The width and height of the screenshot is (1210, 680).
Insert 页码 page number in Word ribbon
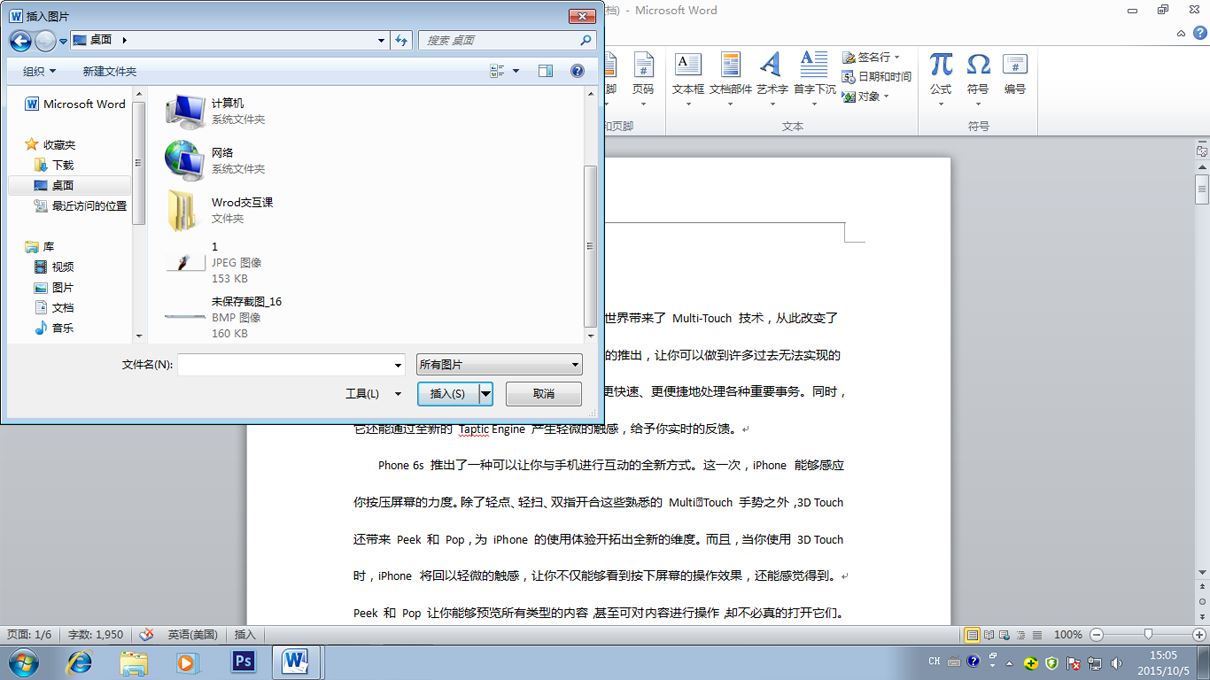click(643, 78)
